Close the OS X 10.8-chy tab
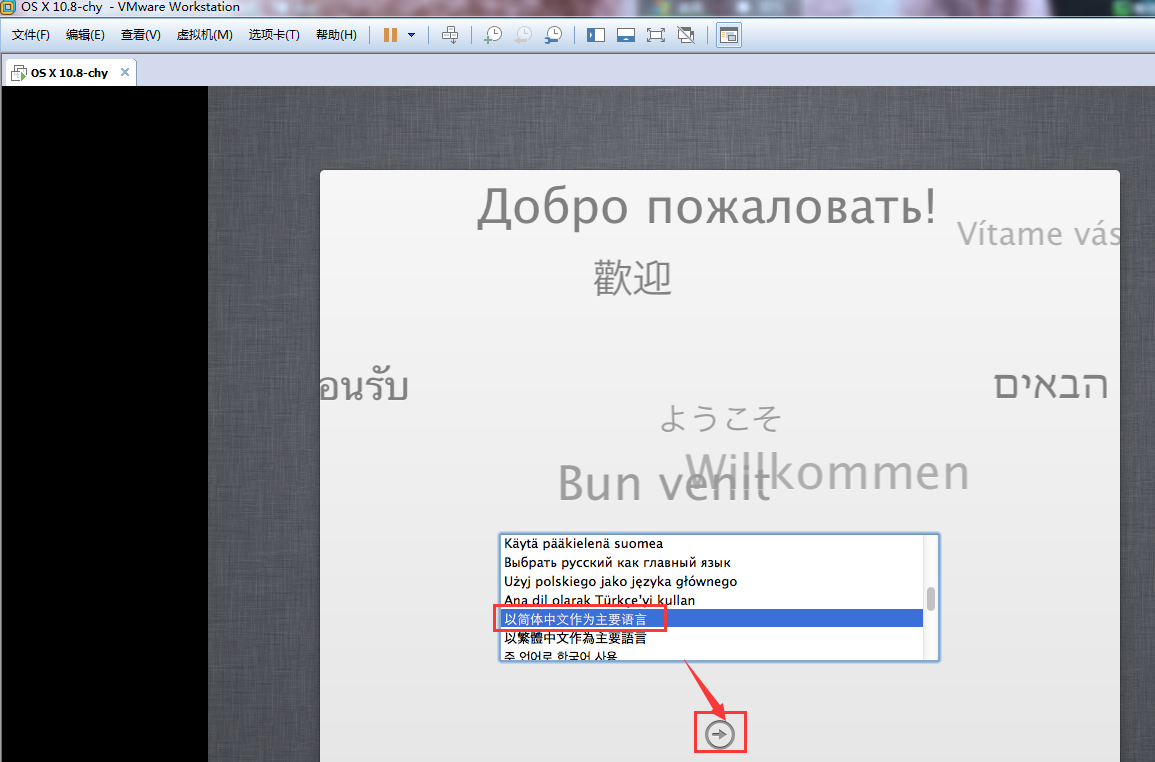This screenshot has width=1155, height=762. coord(125,72)
